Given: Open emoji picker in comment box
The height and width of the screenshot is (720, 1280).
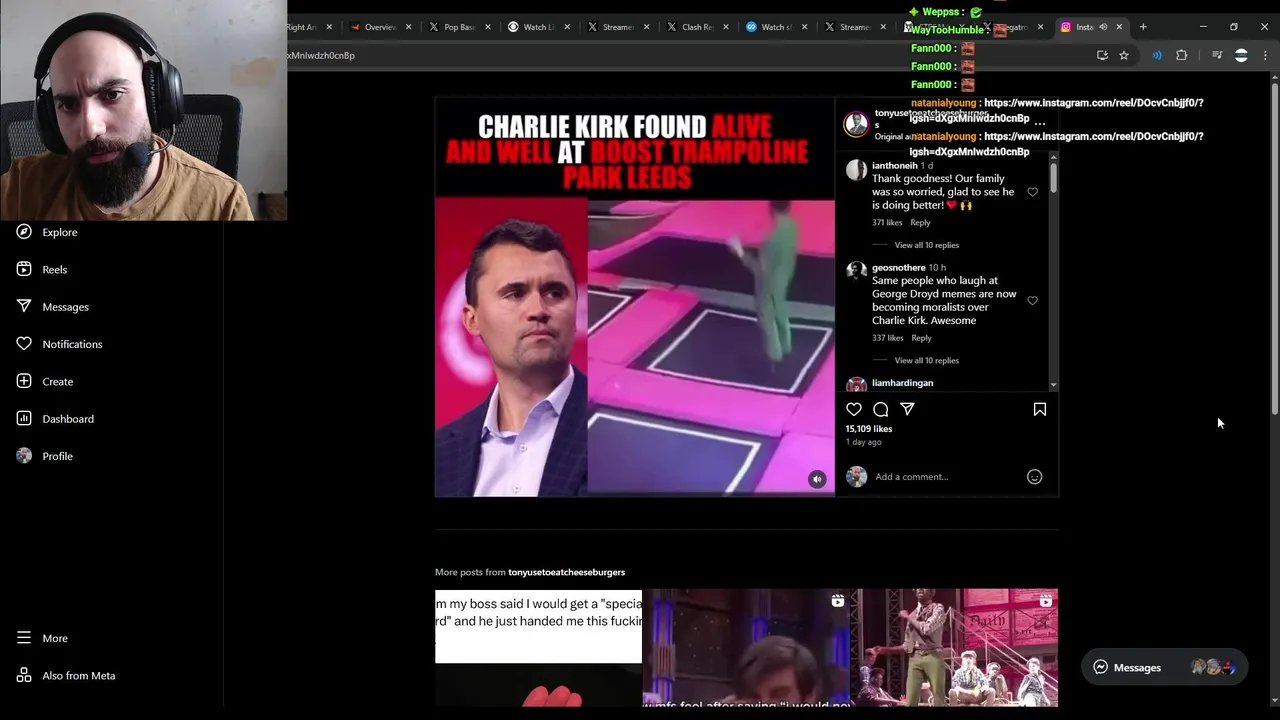Looking at the screenshot, I should (x=1035, y=477).
